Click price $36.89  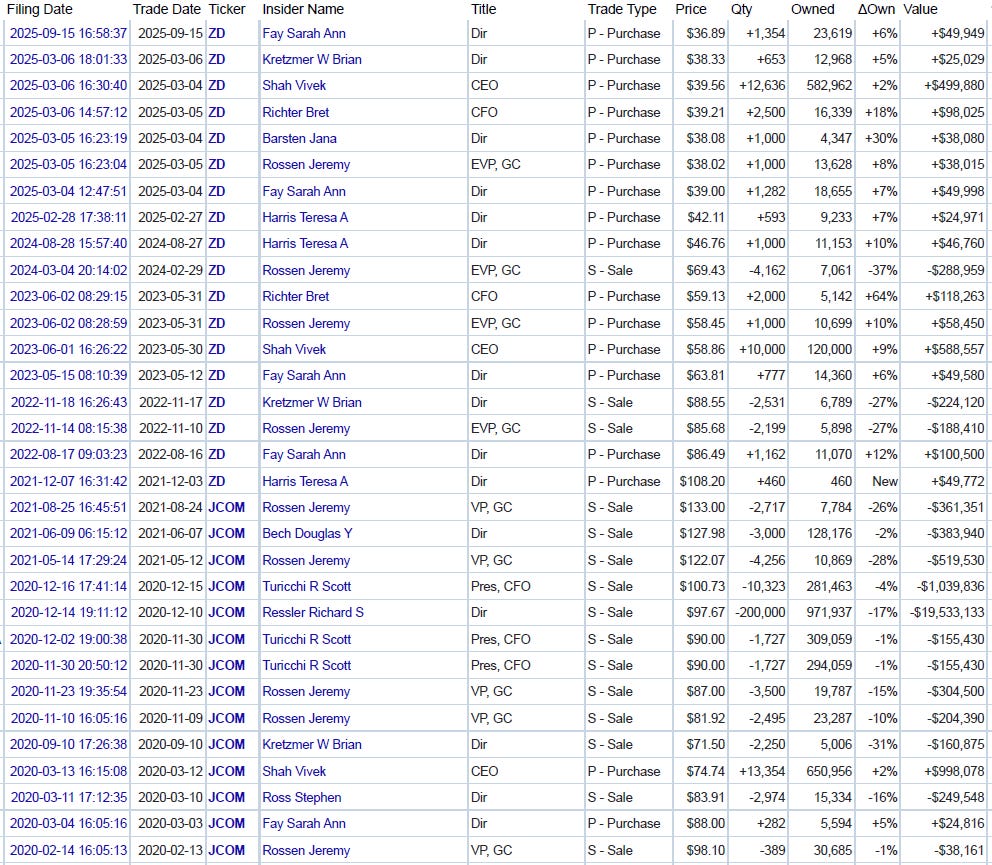click(706, 33)
